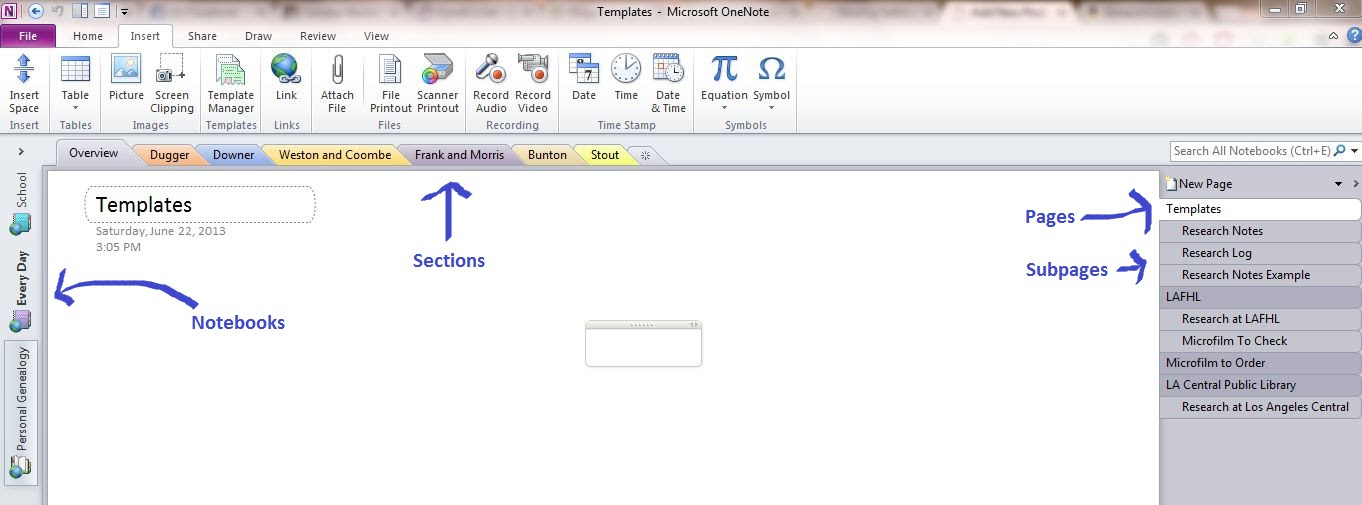Open the Personal Genealogy notebook
Viewport: 1362px width, 505px height.
[20, 412]
